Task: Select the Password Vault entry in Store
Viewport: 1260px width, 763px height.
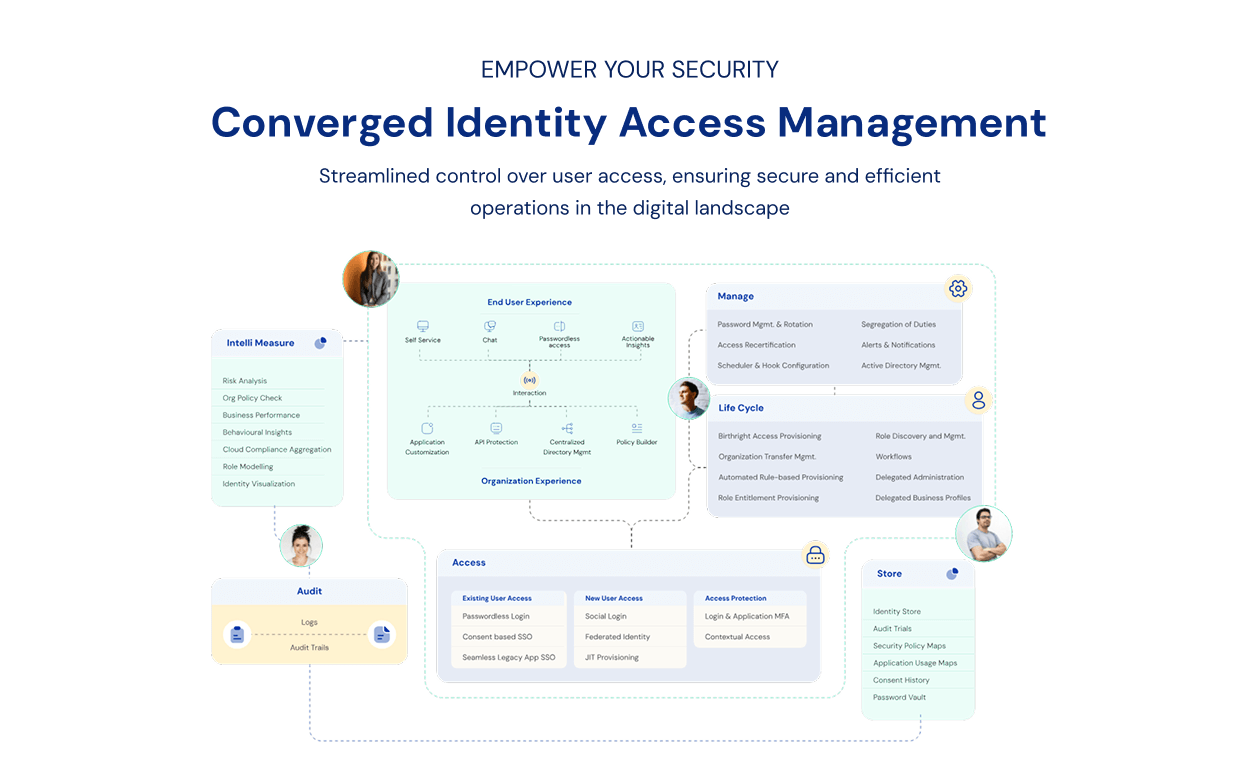Action: click(899, 697)
